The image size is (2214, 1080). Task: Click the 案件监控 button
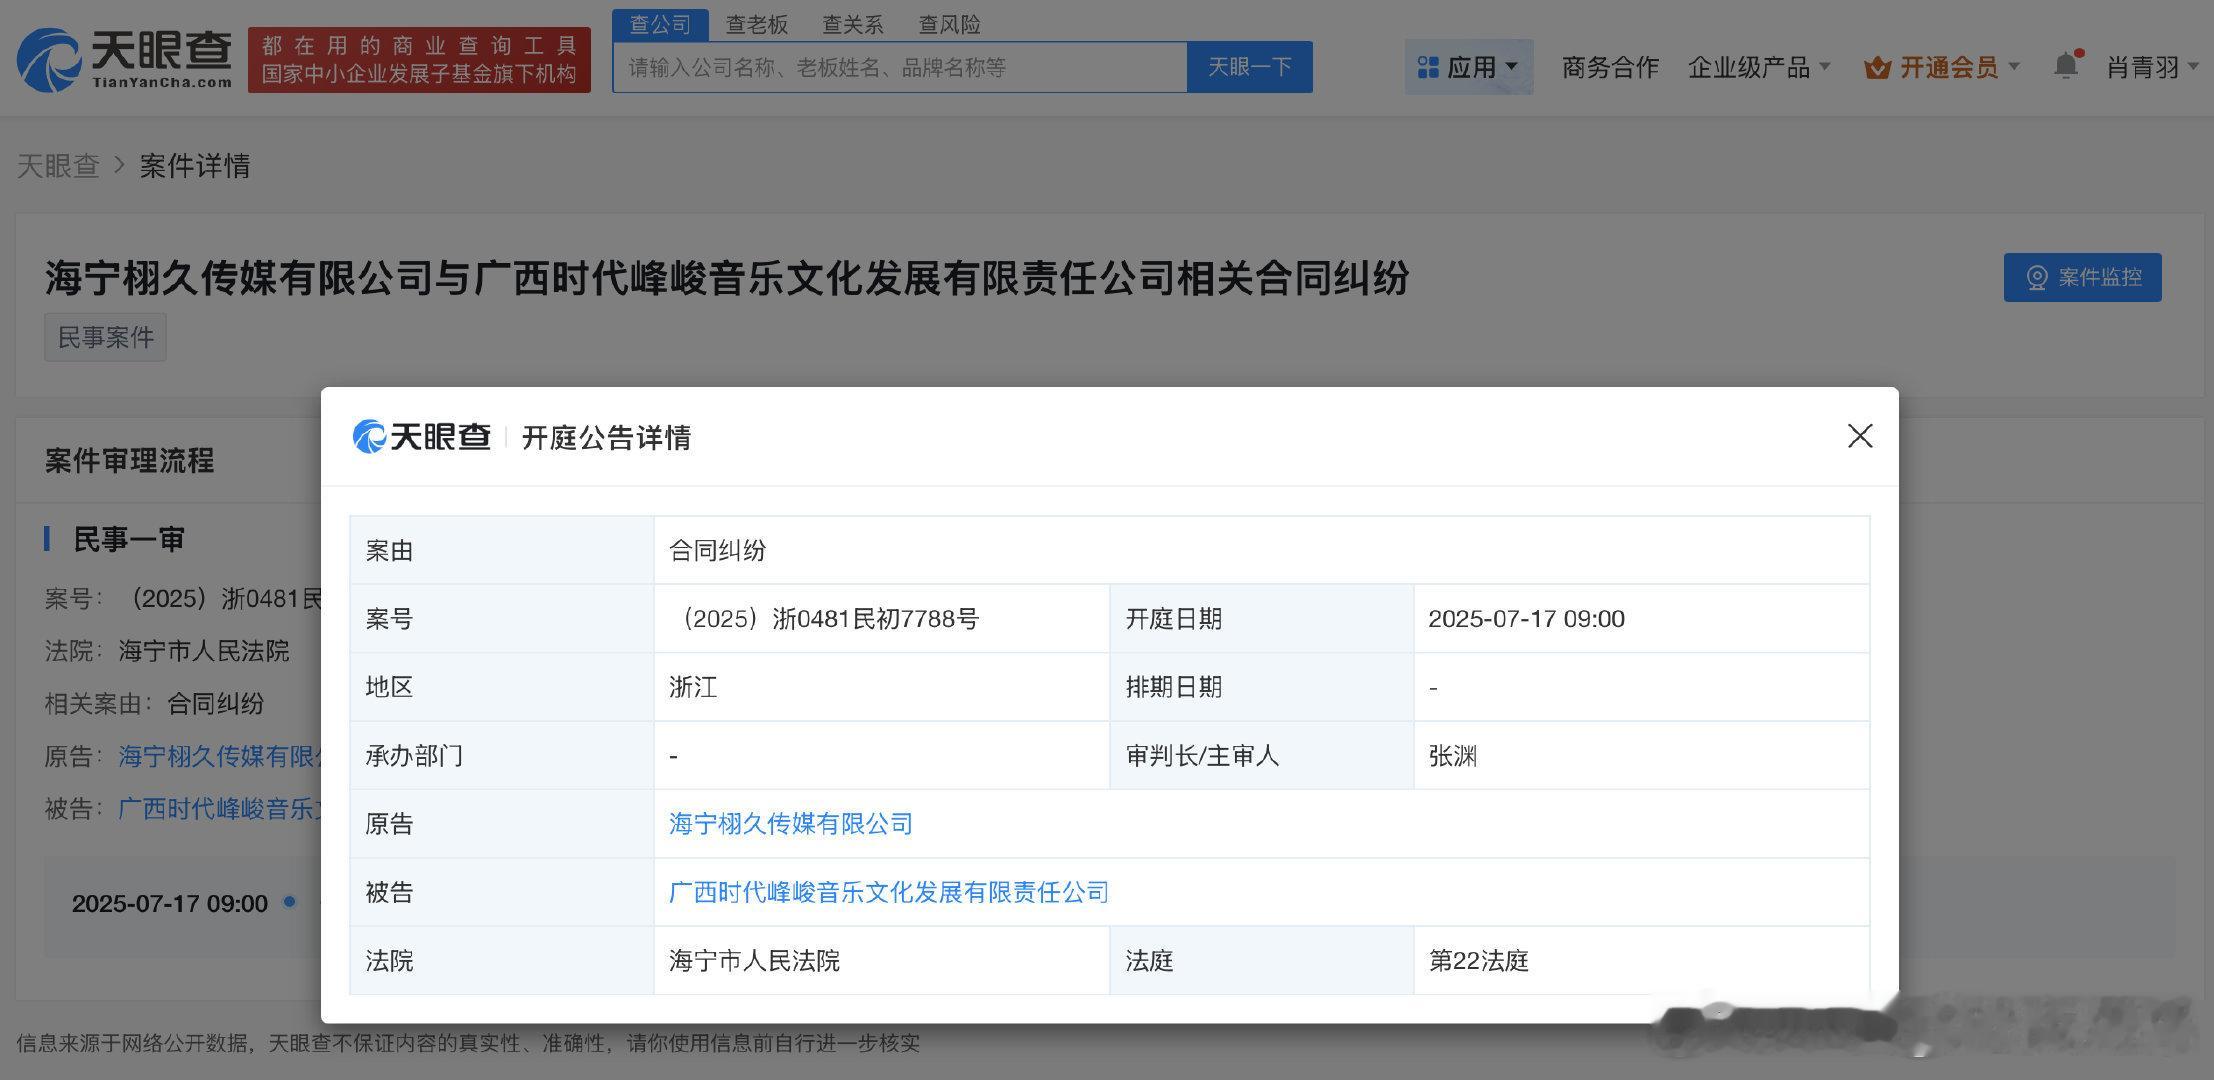point(2082,277)
